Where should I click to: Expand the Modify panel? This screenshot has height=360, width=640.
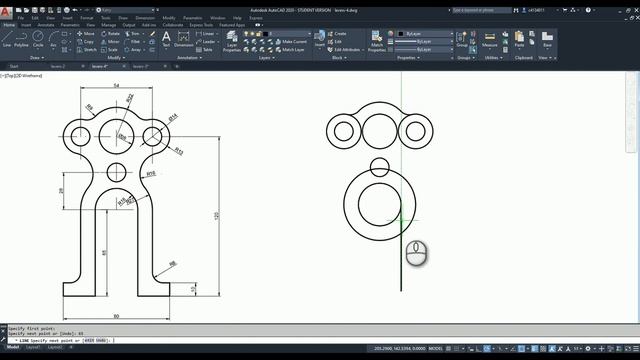[x=116, y=58]
